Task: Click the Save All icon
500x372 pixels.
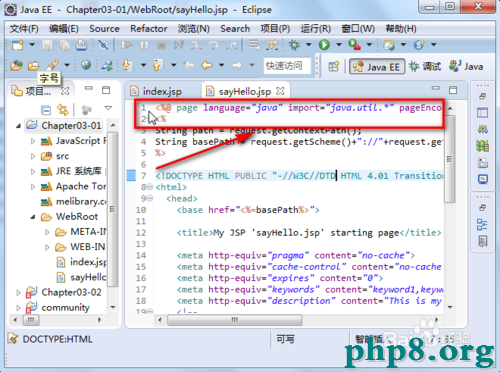Action: pyautogui.click(x=64, y=45)
